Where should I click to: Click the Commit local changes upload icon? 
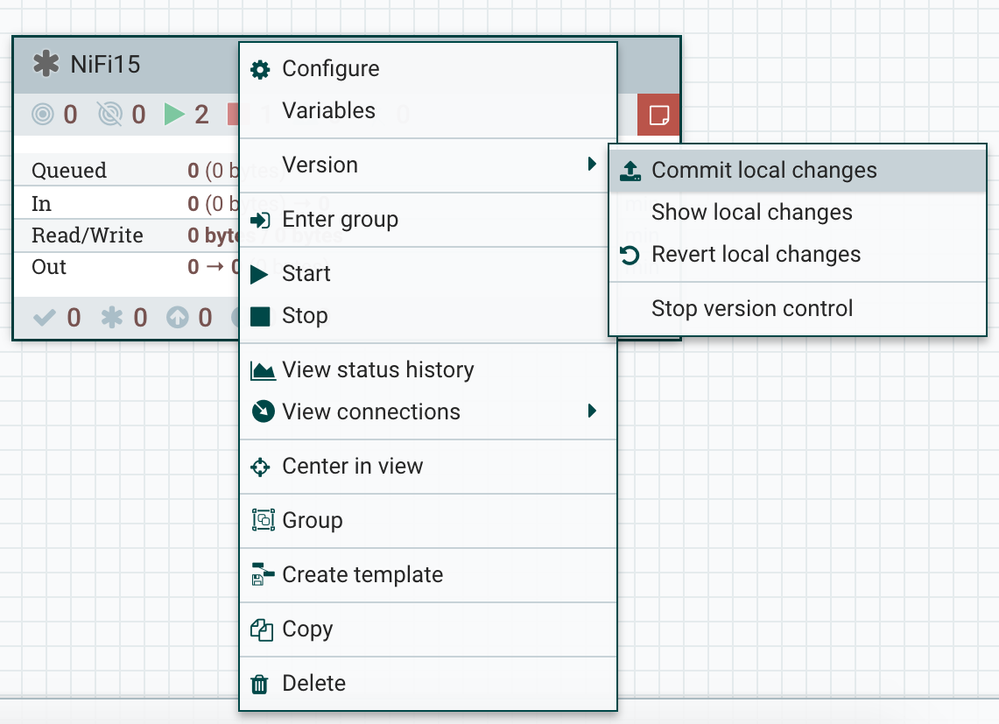630,171
